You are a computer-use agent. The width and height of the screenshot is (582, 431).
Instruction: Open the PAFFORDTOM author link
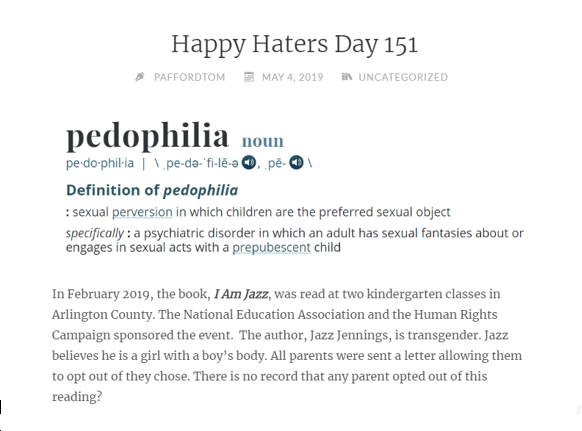[x=190, y=77]
